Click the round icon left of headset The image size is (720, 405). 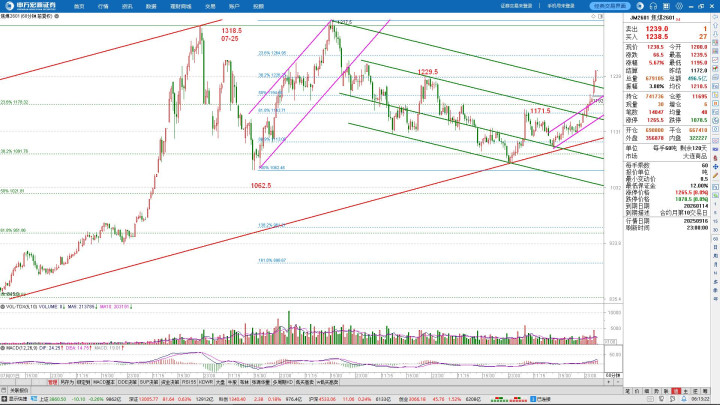[640, 6]
